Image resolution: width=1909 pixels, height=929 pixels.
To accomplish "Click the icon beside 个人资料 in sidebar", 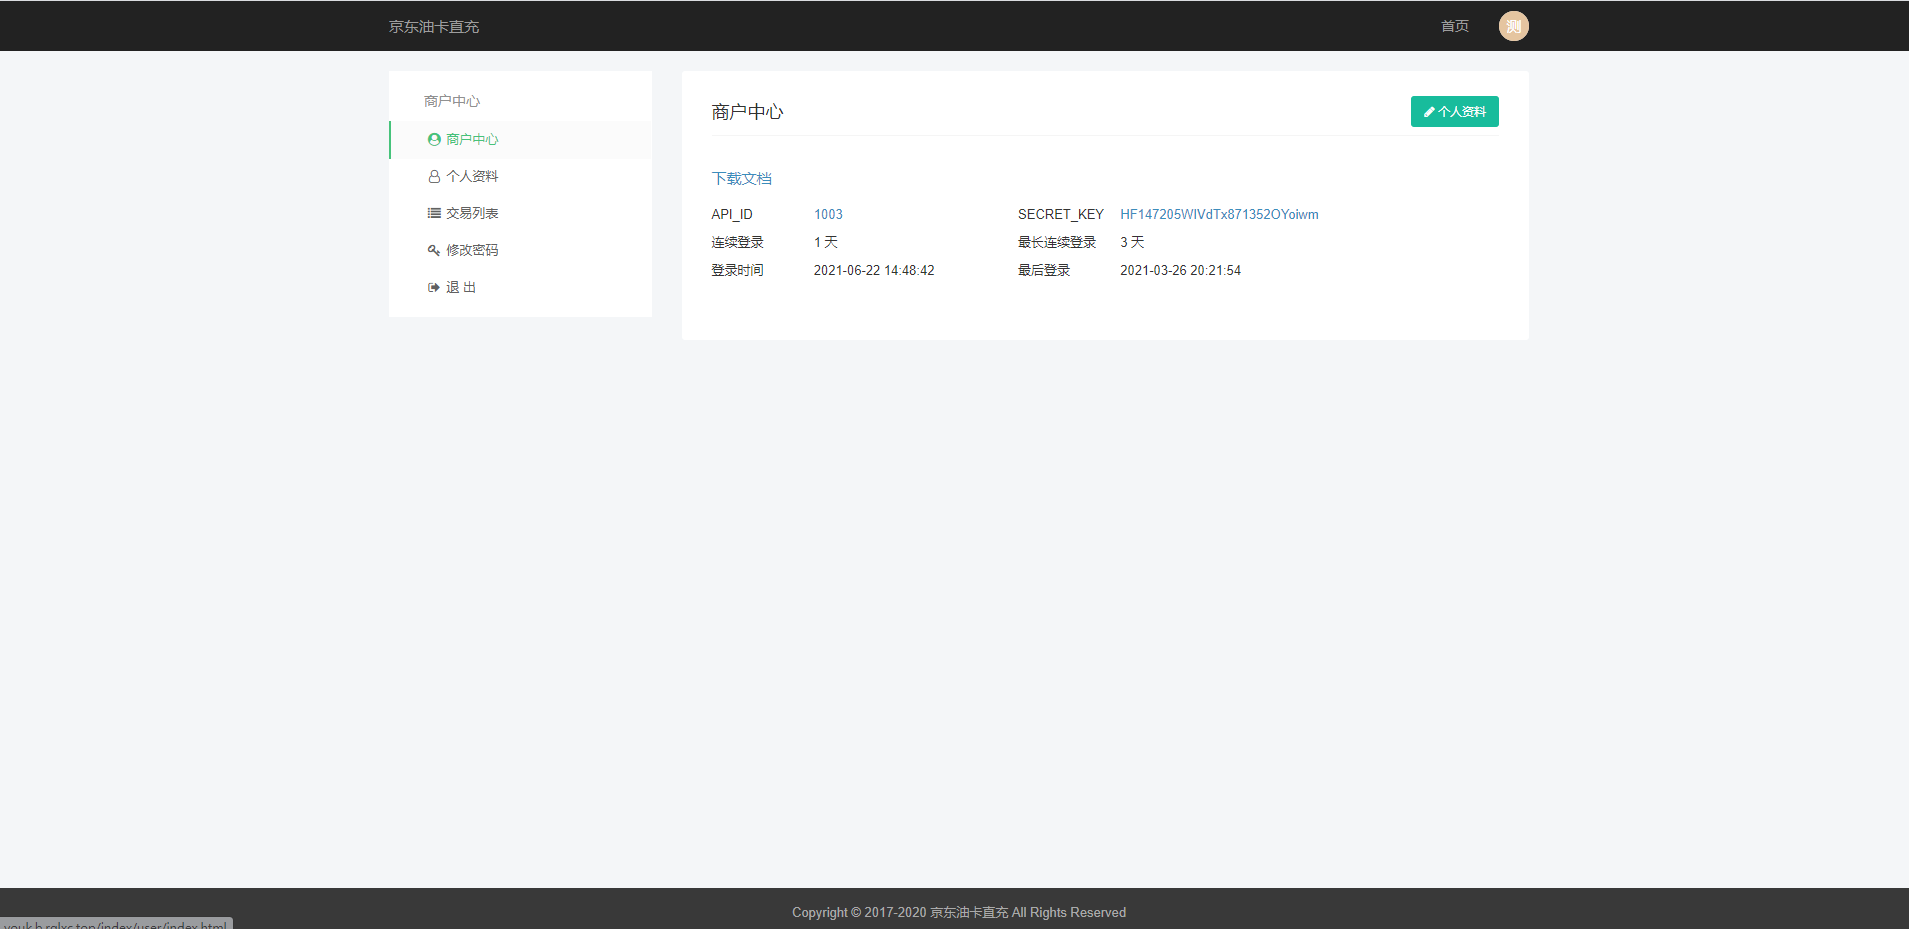I will tap(434, 177).
